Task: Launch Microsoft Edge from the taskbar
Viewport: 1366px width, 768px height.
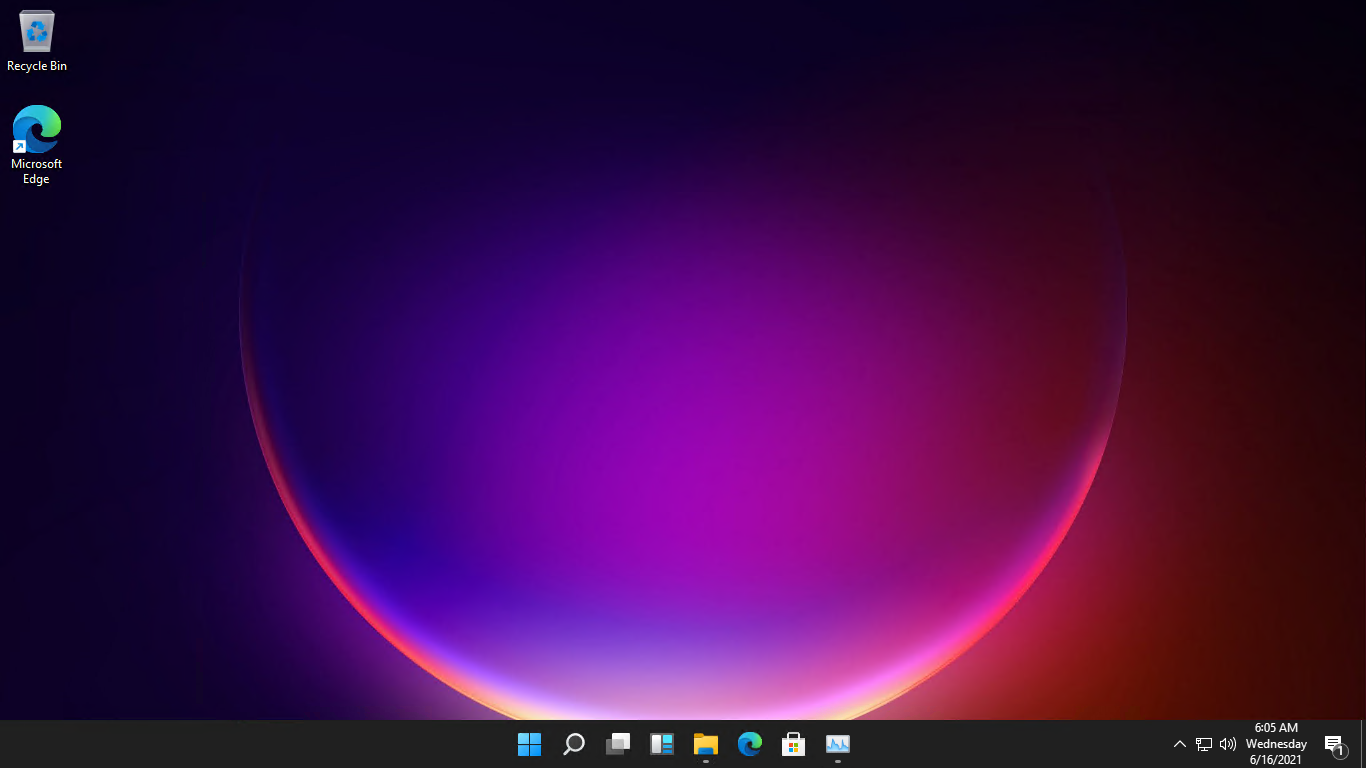Action: pyautogui.click(x=750, y=744)
